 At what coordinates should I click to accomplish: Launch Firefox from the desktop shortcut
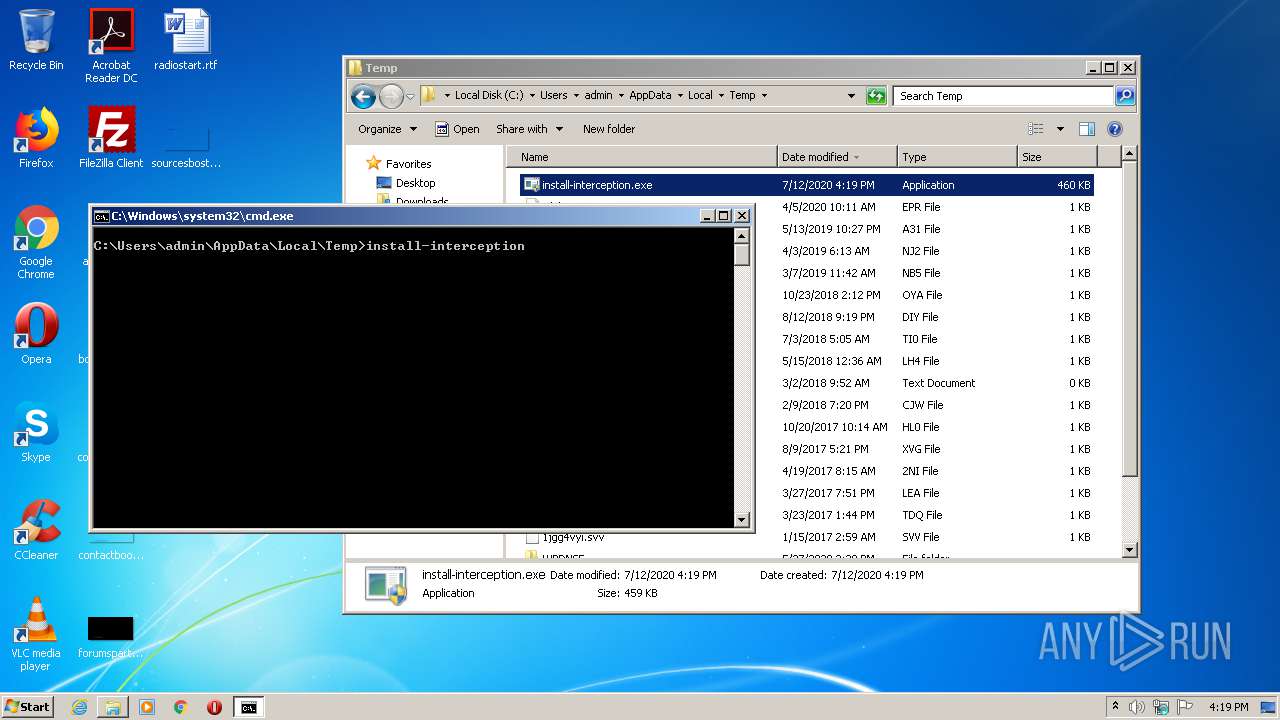36,138
